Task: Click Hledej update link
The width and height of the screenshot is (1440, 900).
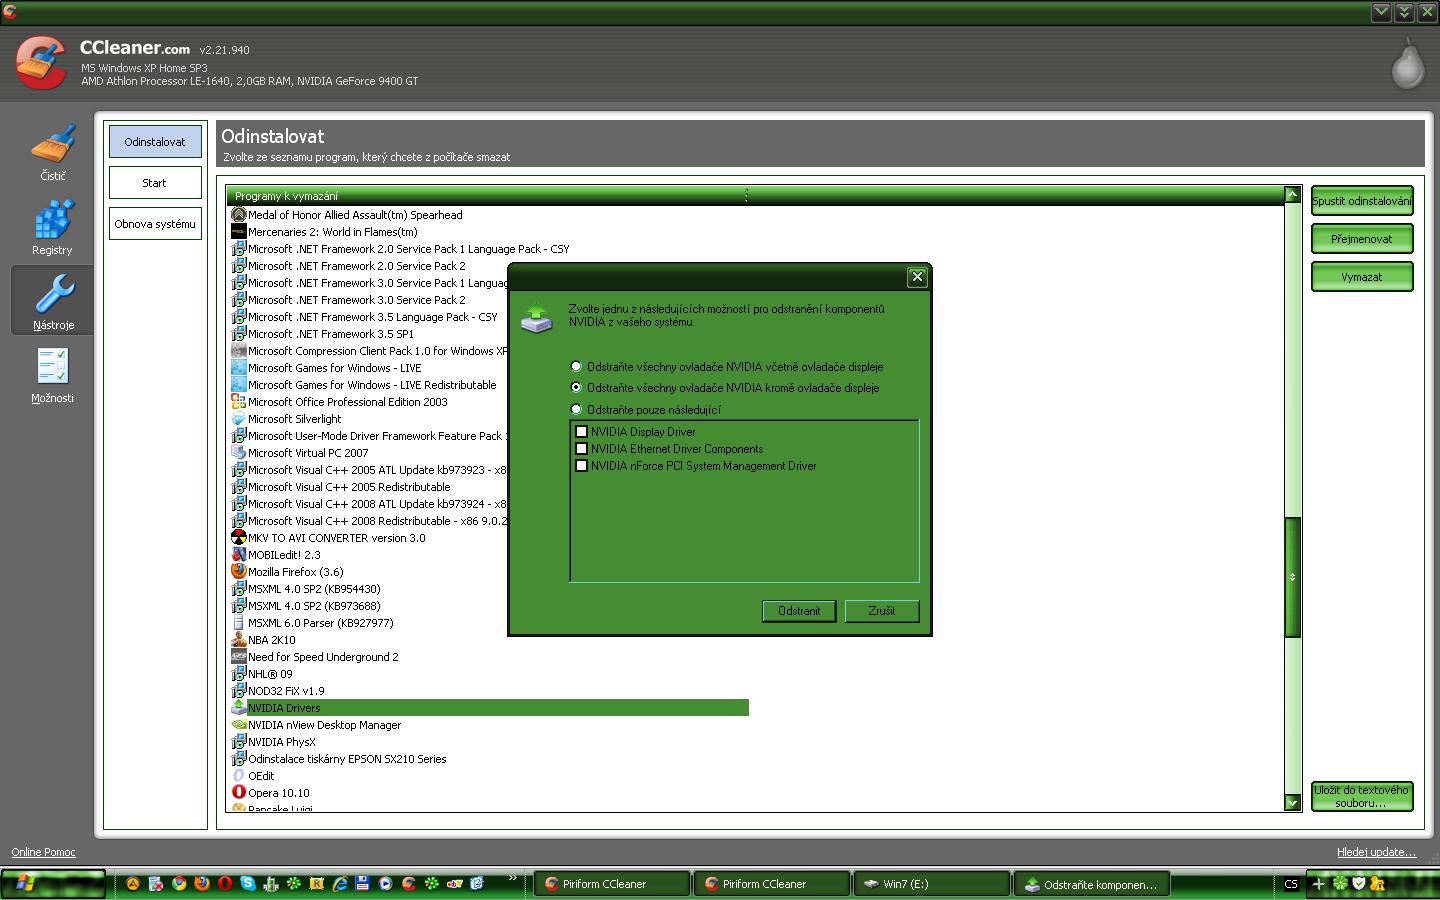Action: tap(1376, 852)
